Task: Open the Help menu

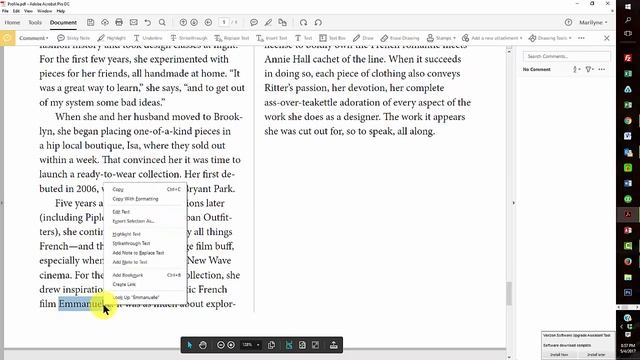Action: coord(61,11)
